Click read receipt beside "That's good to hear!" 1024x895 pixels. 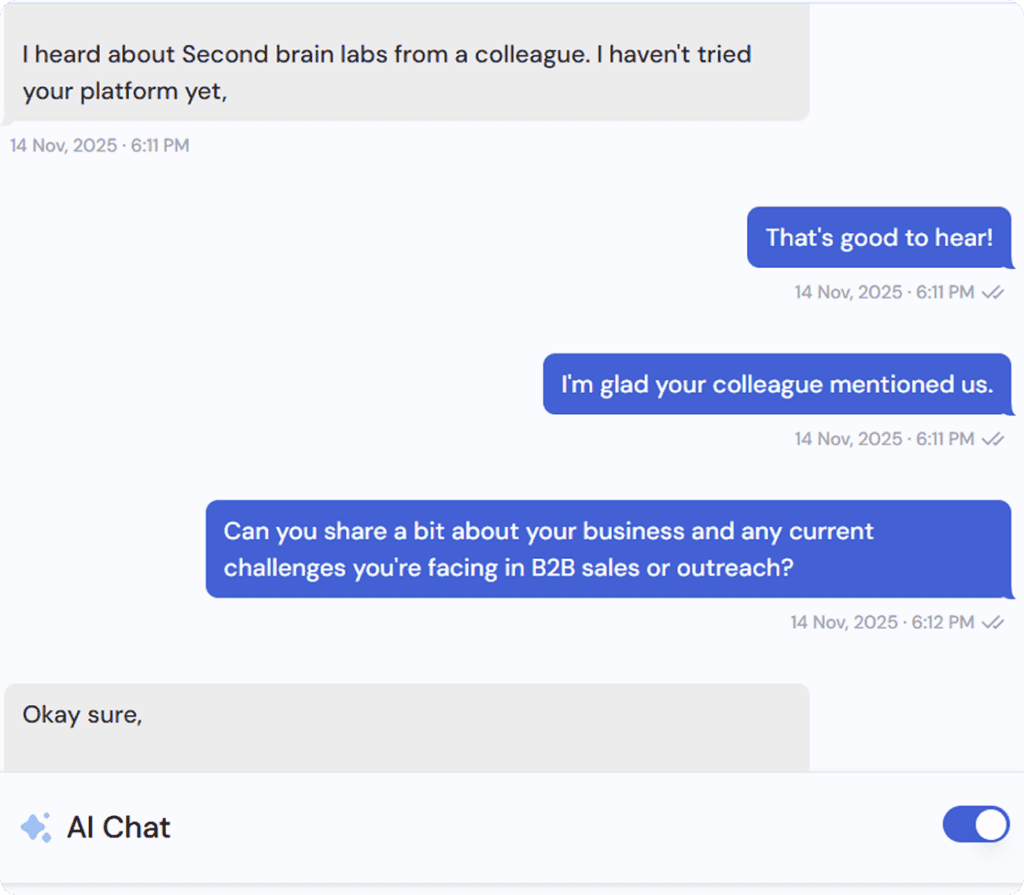(x=992, y=292)
